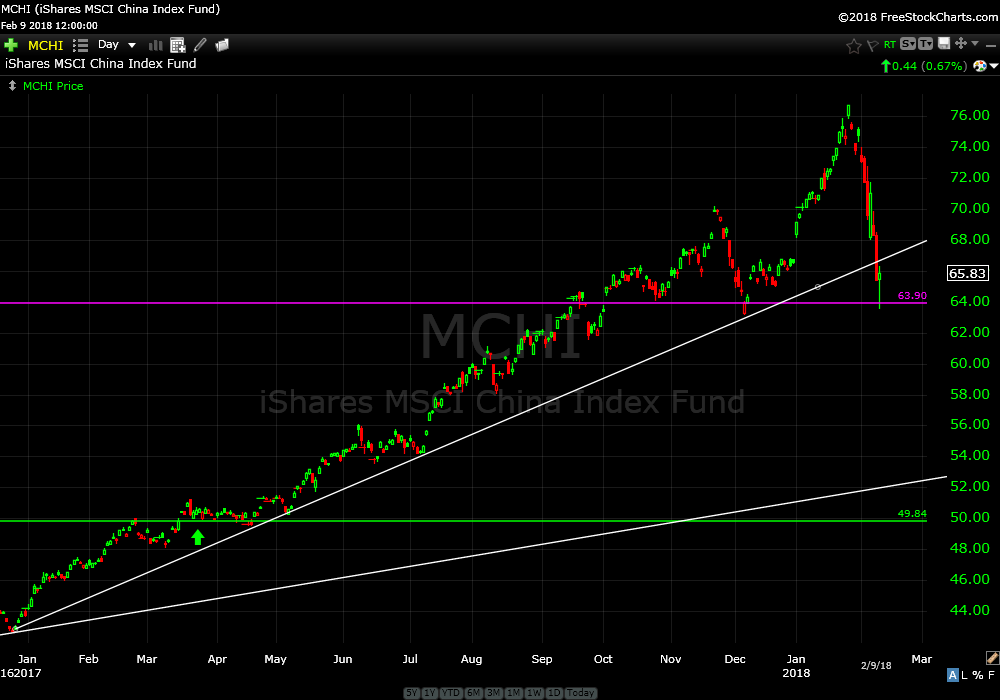Click the bar chart style icon

pos(156,45)
